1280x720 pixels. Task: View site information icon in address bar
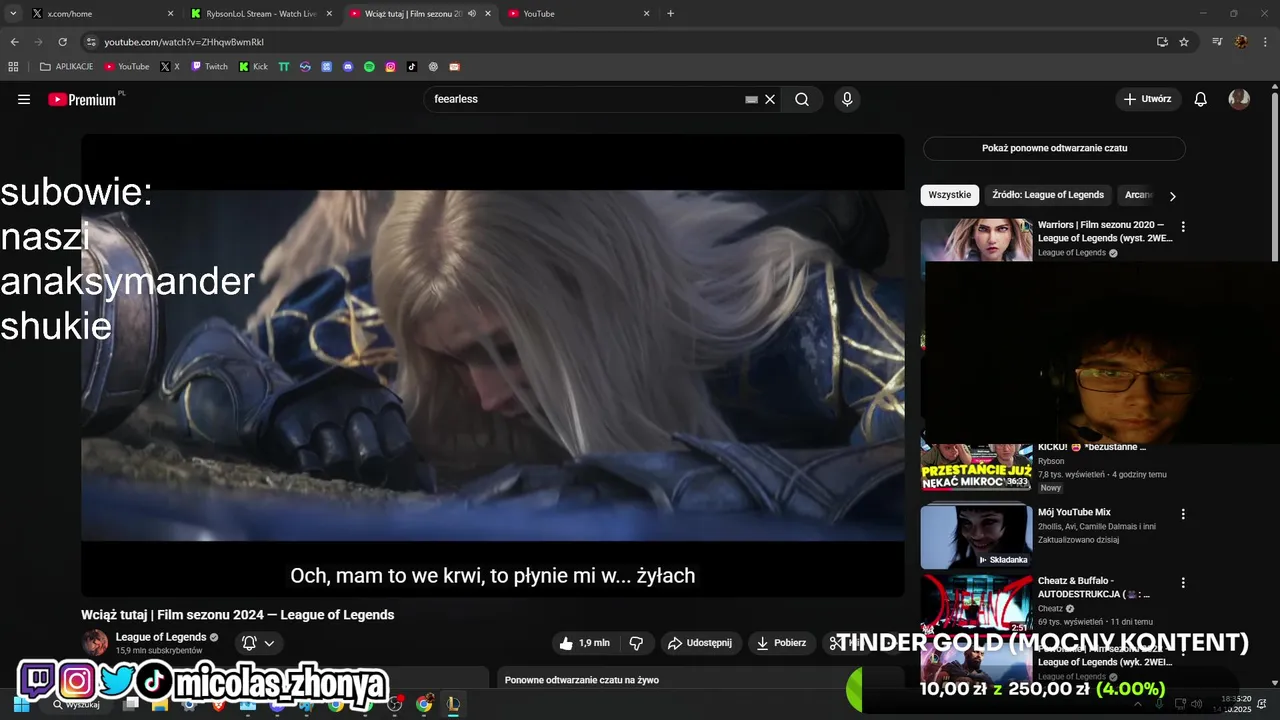91,42
